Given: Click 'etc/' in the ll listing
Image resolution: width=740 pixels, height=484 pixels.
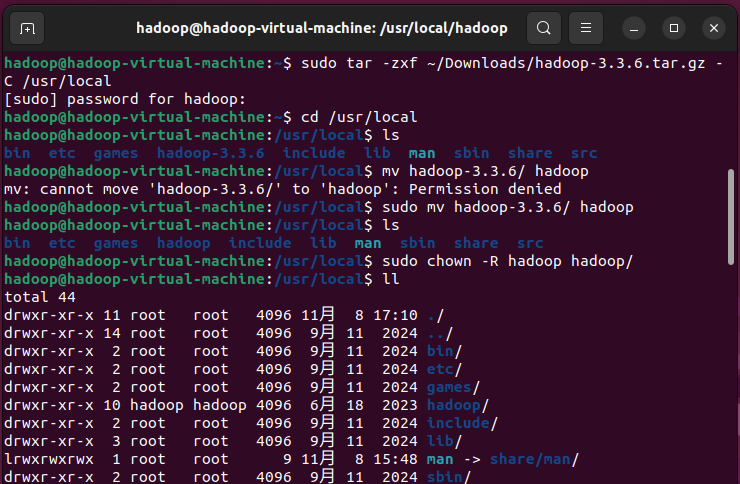Looking at the screenshot, I should (444, 369).
